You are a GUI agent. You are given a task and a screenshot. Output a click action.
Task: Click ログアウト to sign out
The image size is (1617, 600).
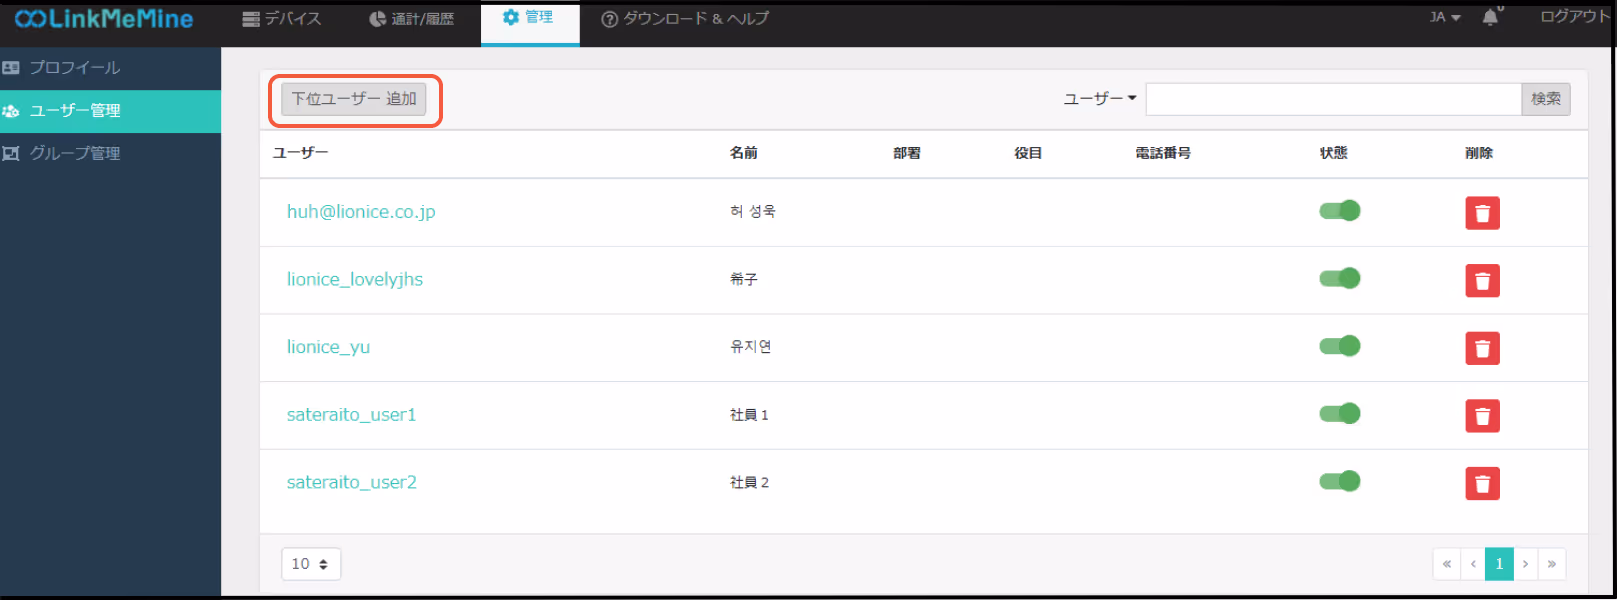click(x=1575, y=17)
